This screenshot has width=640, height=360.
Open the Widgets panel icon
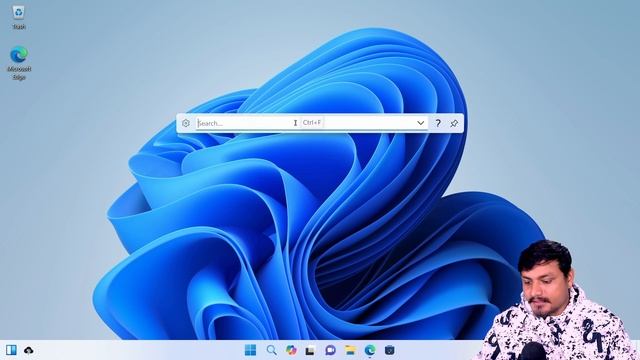[11, 350]
